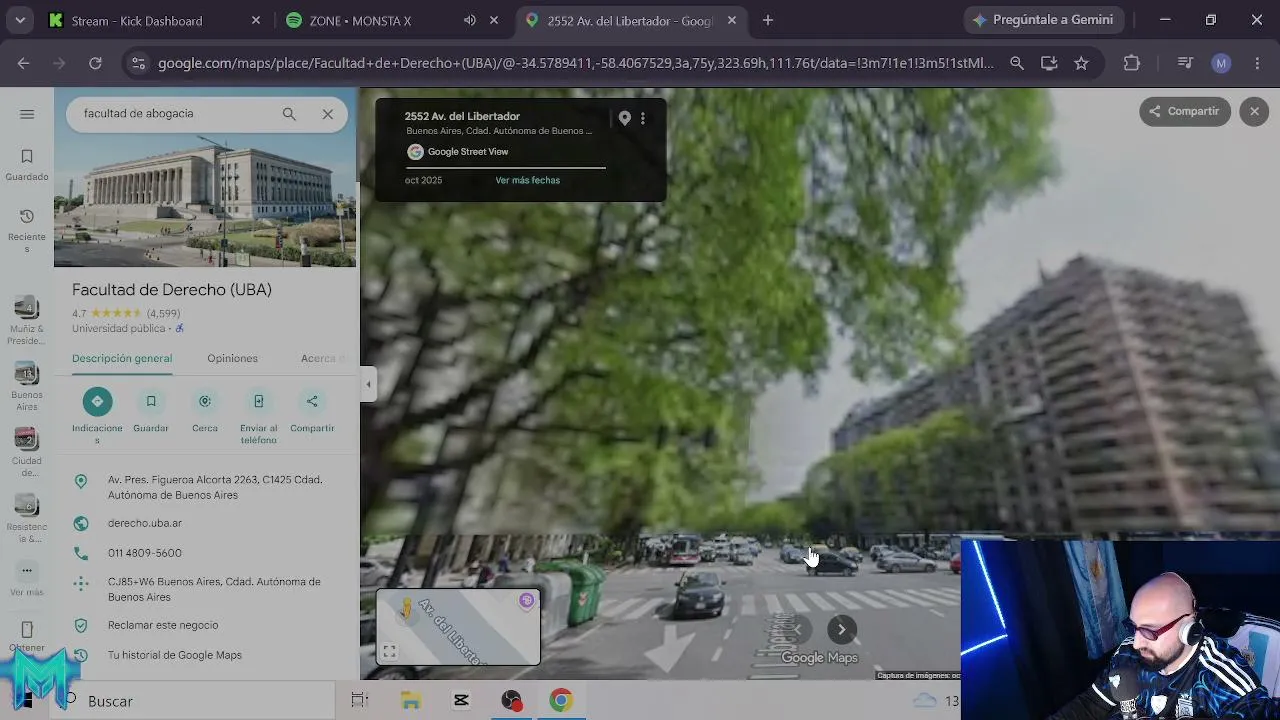Viewport: 1280px width, 720px height.
Task: Search nearby with the Cerca button
Action: coord(205,411)
